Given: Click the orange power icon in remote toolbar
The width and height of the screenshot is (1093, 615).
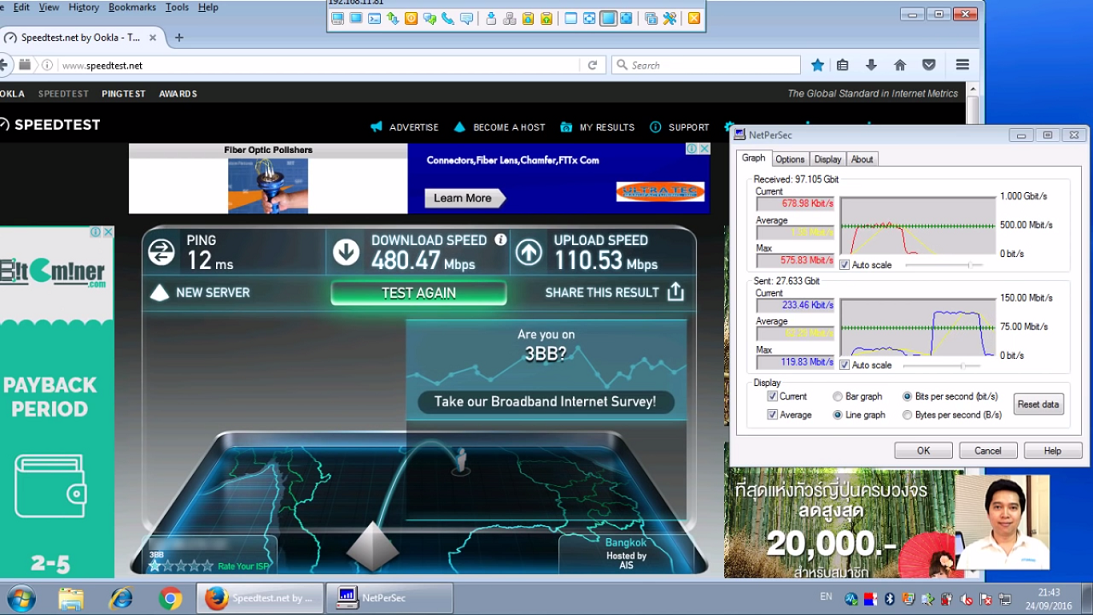Looking at the screenshot, I should point(411,19).
